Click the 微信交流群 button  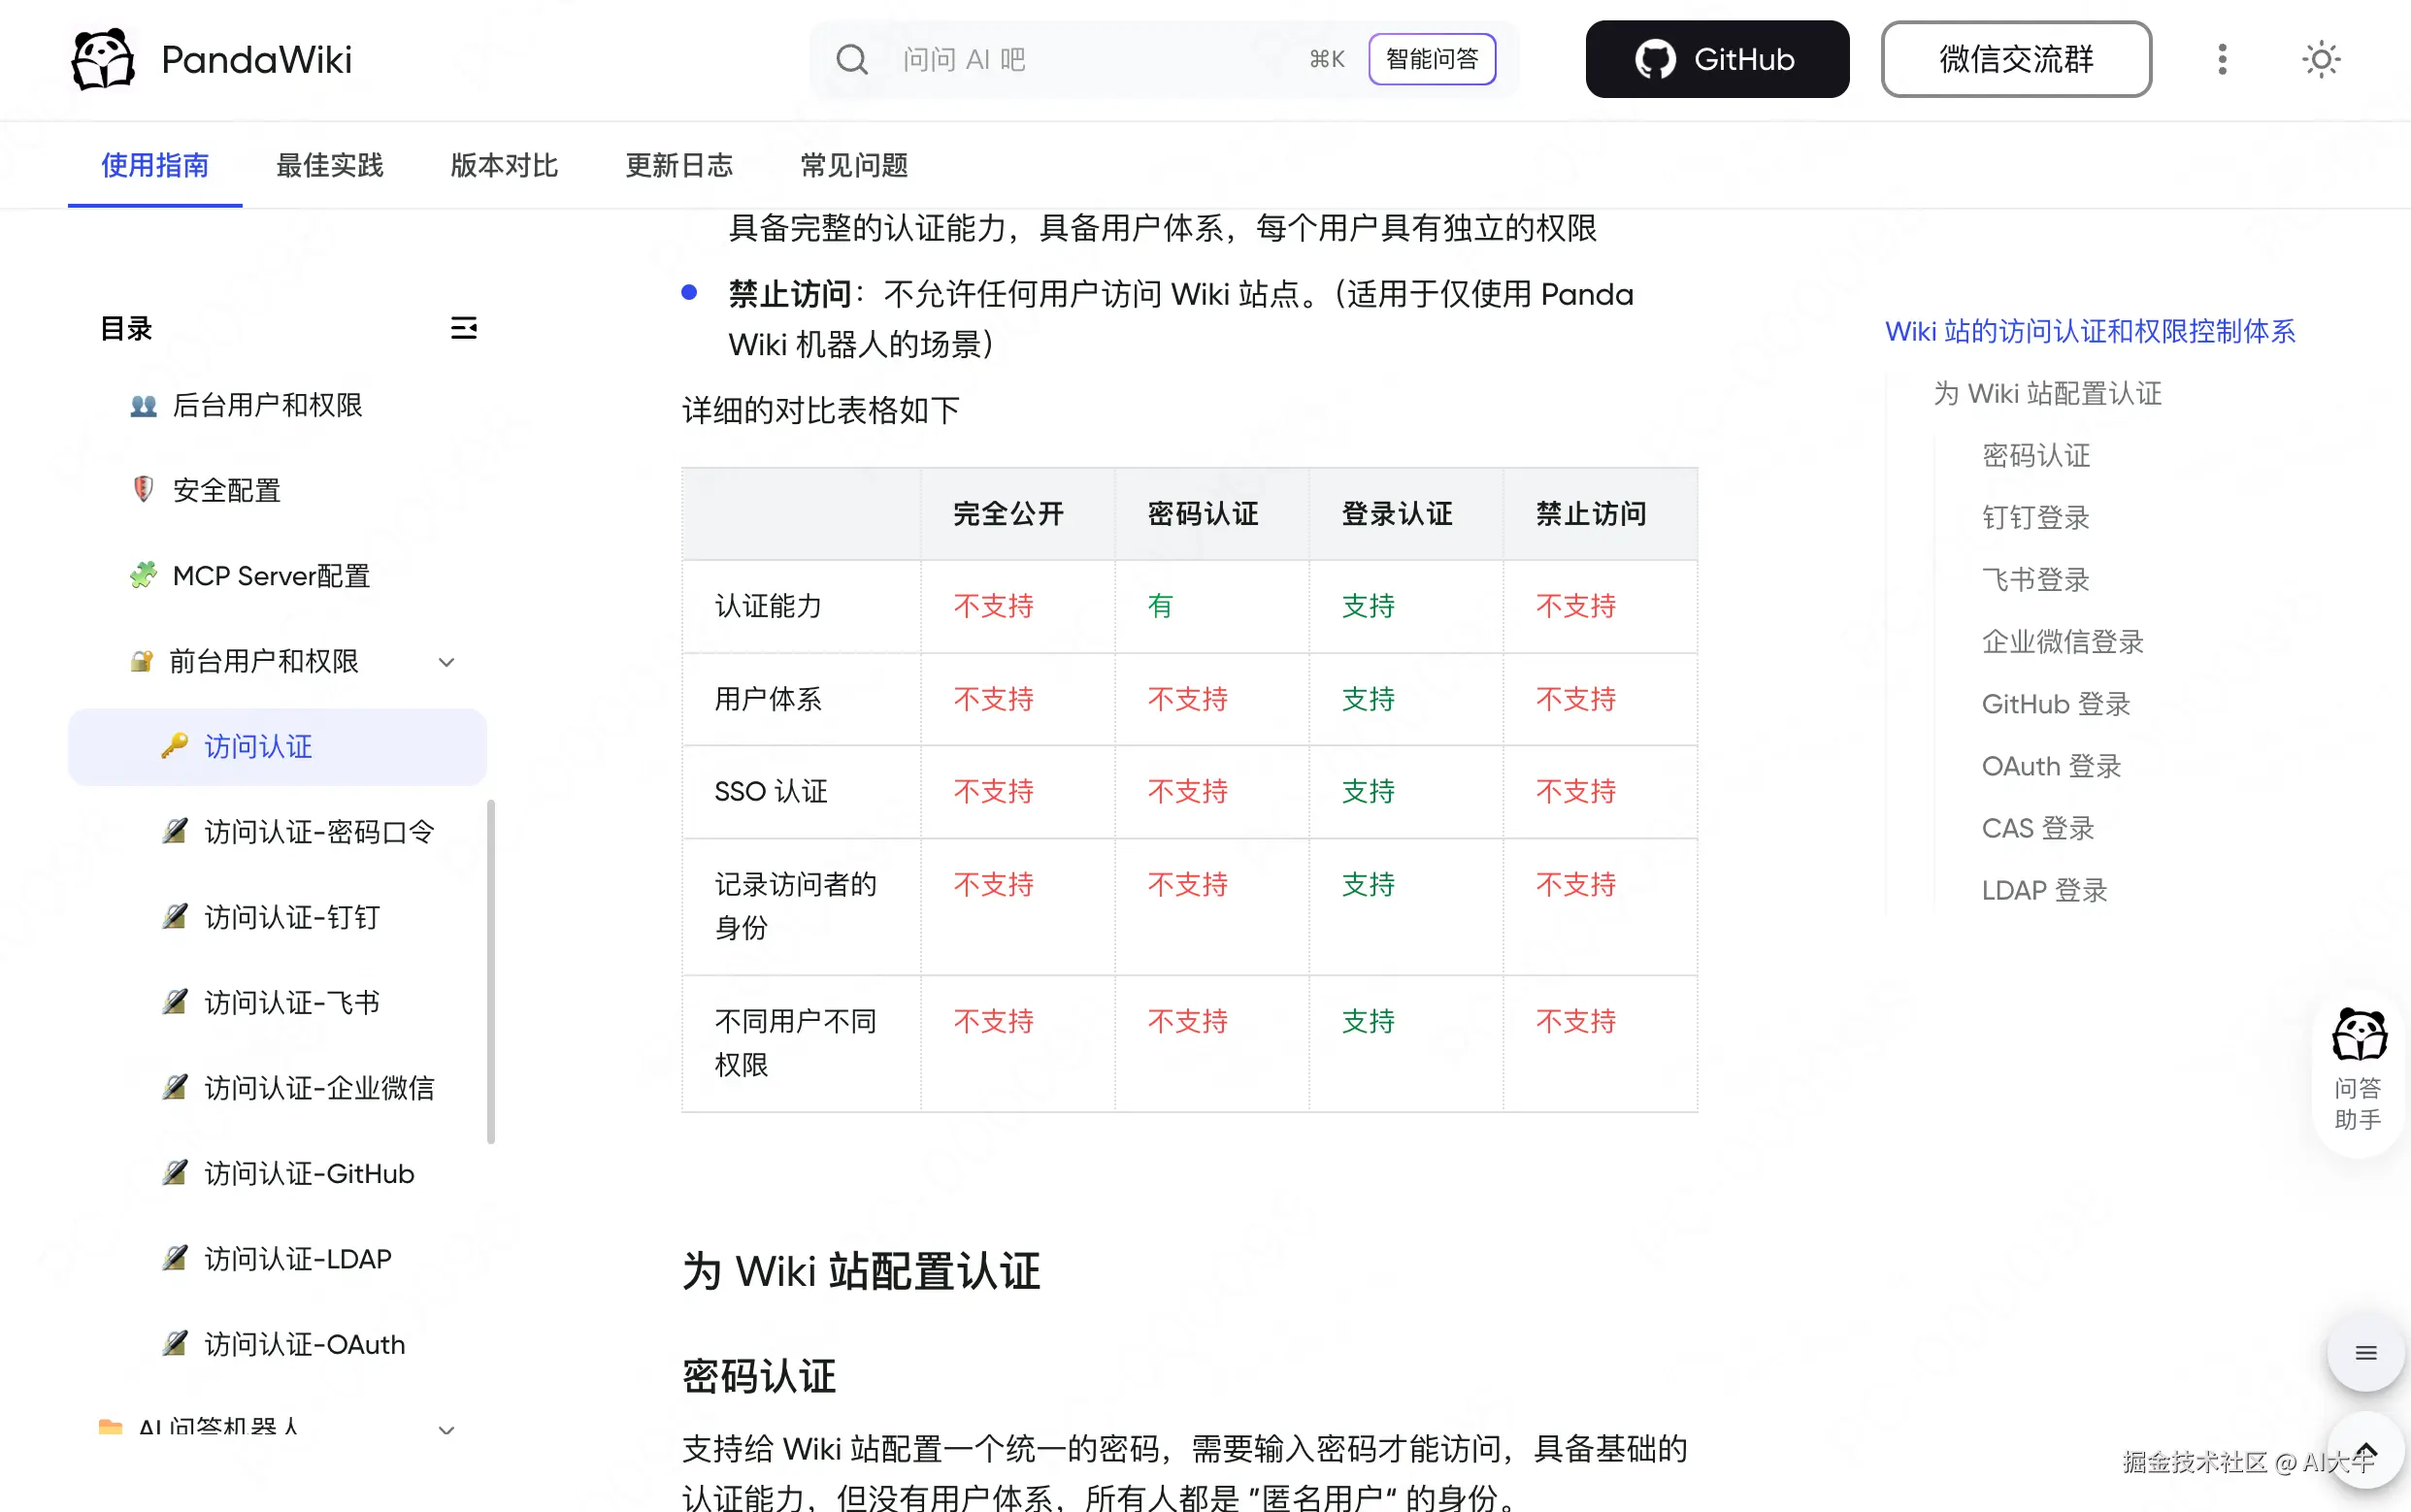click(x=2015, y=59)
